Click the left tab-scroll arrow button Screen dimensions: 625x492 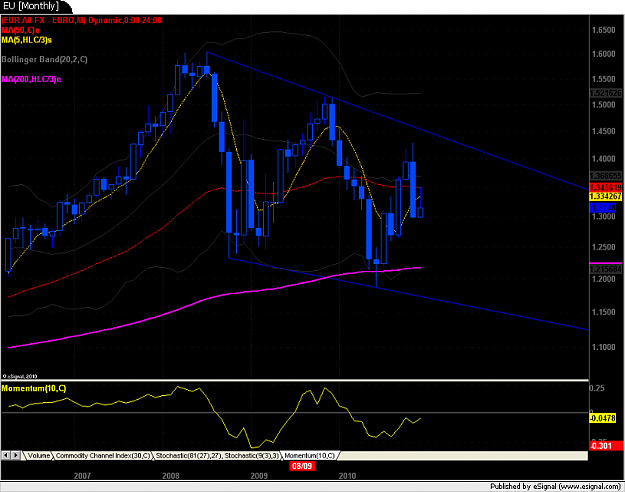click(6, 455)
